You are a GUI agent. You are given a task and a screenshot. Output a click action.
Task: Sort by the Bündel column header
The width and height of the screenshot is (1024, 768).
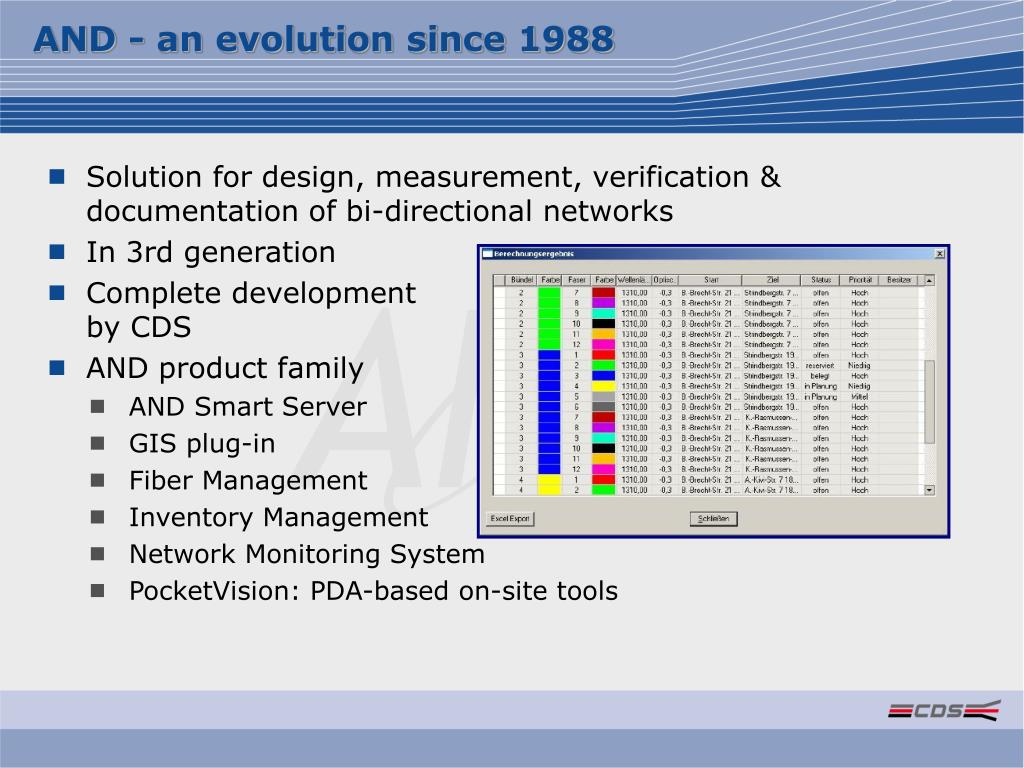(522, 280)
